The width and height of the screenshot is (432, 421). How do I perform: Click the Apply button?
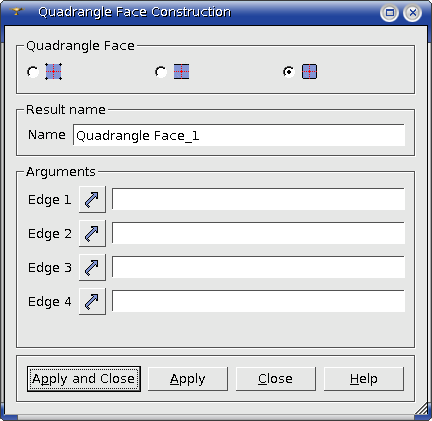(x=188, y=379)
